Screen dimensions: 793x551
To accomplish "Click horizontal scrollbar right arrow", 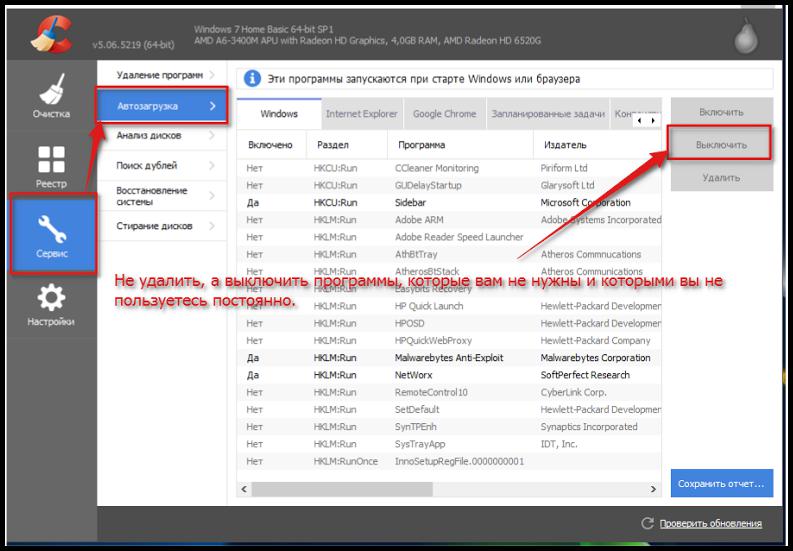I will click(x=653, y=489).
